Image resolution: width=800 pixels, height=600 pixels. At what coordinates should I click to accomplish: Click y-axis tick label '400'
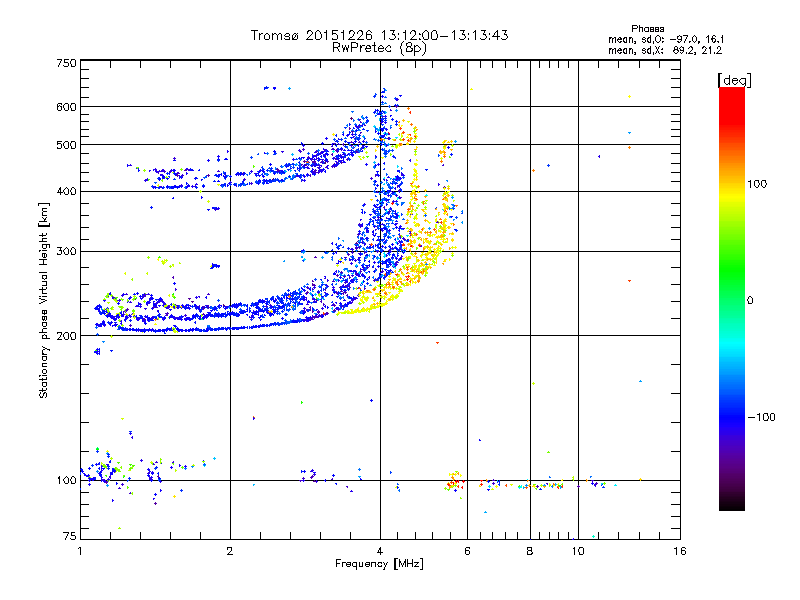tap(66, 191)
